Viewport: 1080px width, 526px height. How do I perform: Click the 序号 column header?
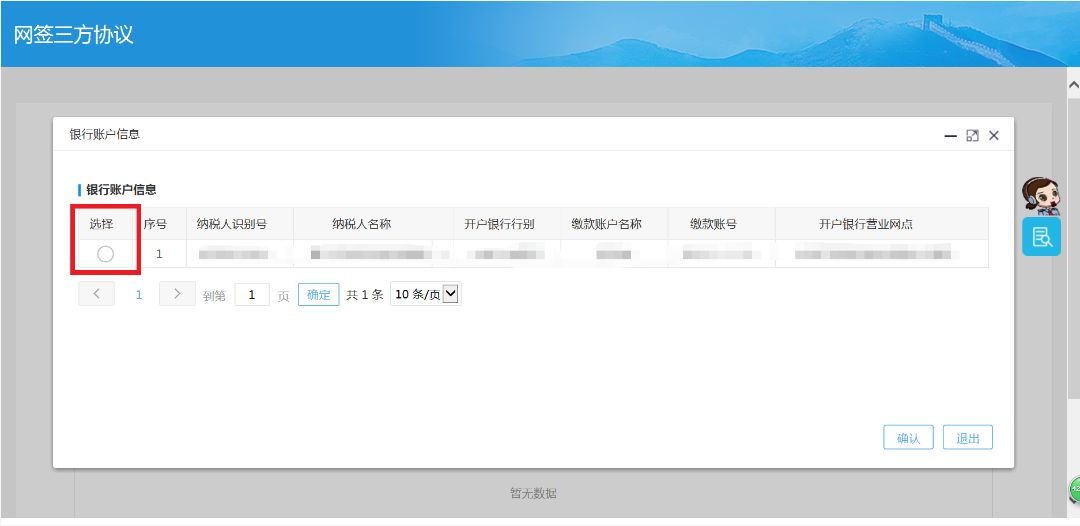tap(155, 224)
